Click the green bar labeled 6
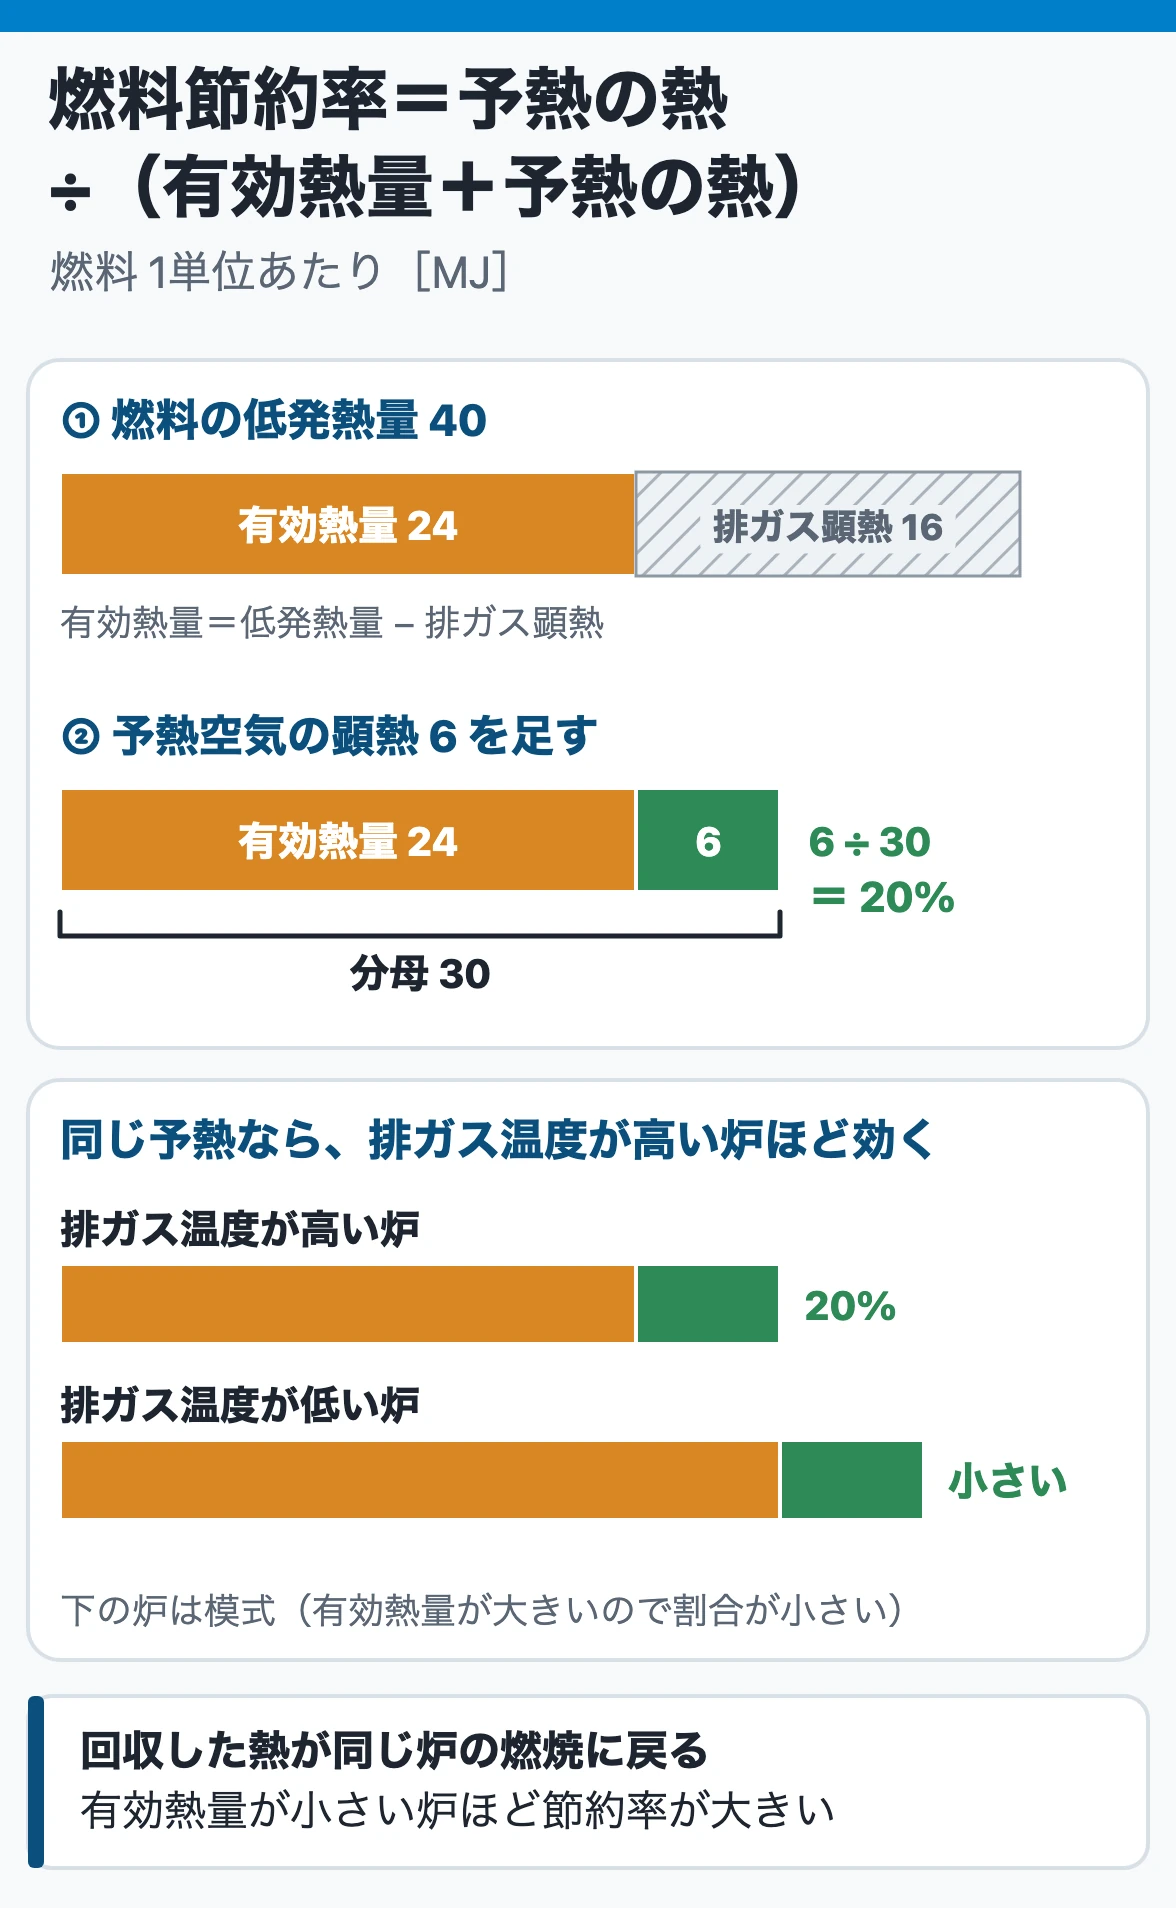Screen dimensions: 1176x1908 [x=708, y=840]
